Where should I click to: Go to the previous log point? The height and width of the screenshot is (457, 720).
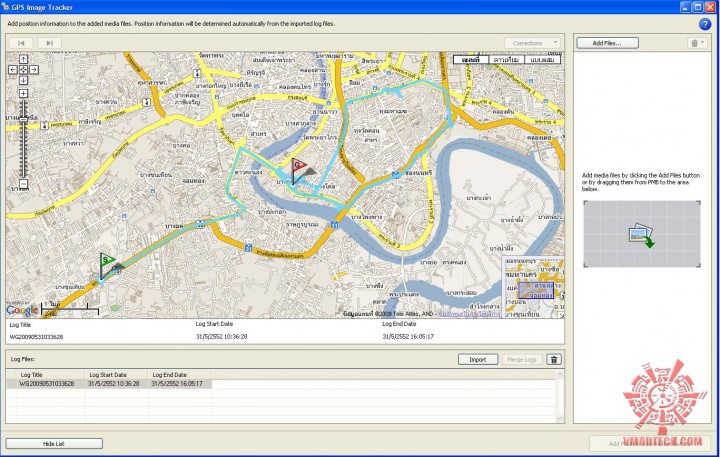[21, 43]
